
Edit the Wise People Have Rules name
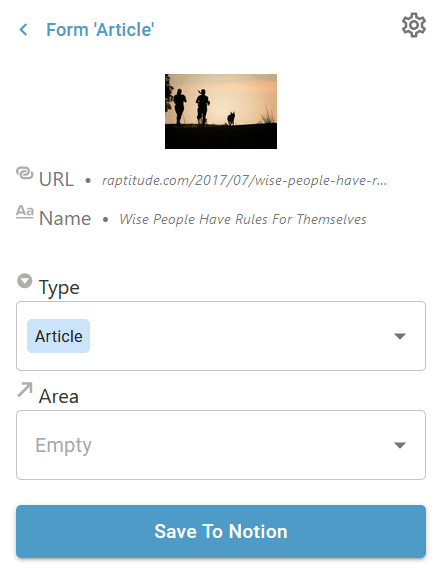coord(243,219)
